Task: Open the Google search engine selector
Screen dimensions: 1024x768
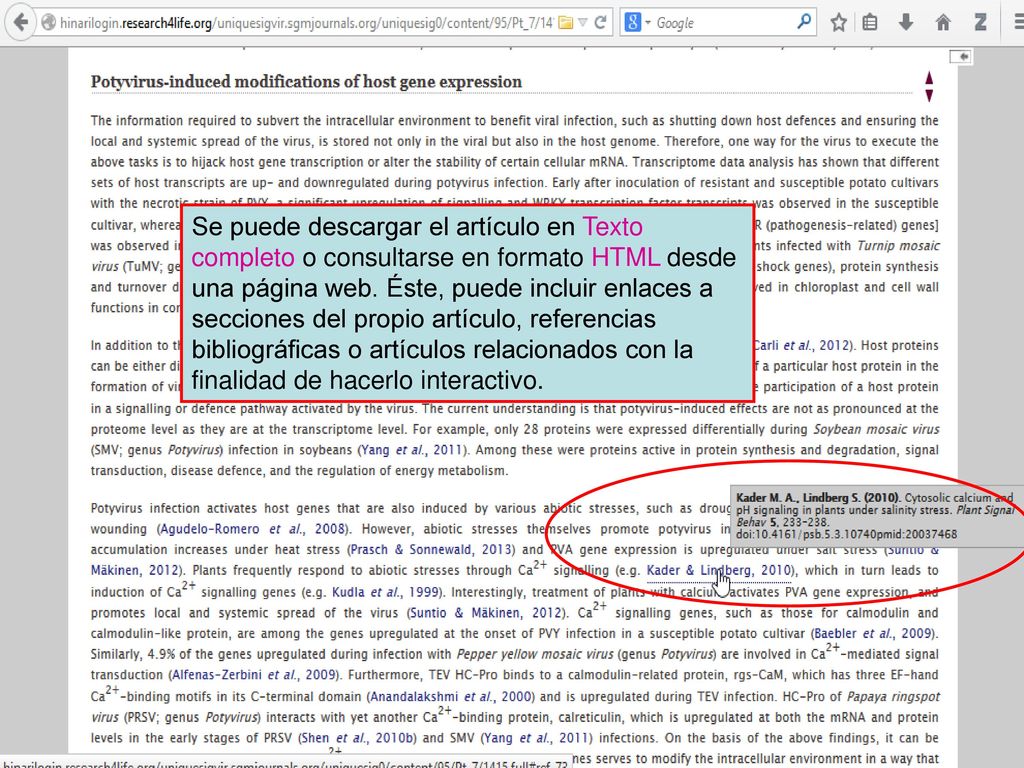Action: point(638,23)
